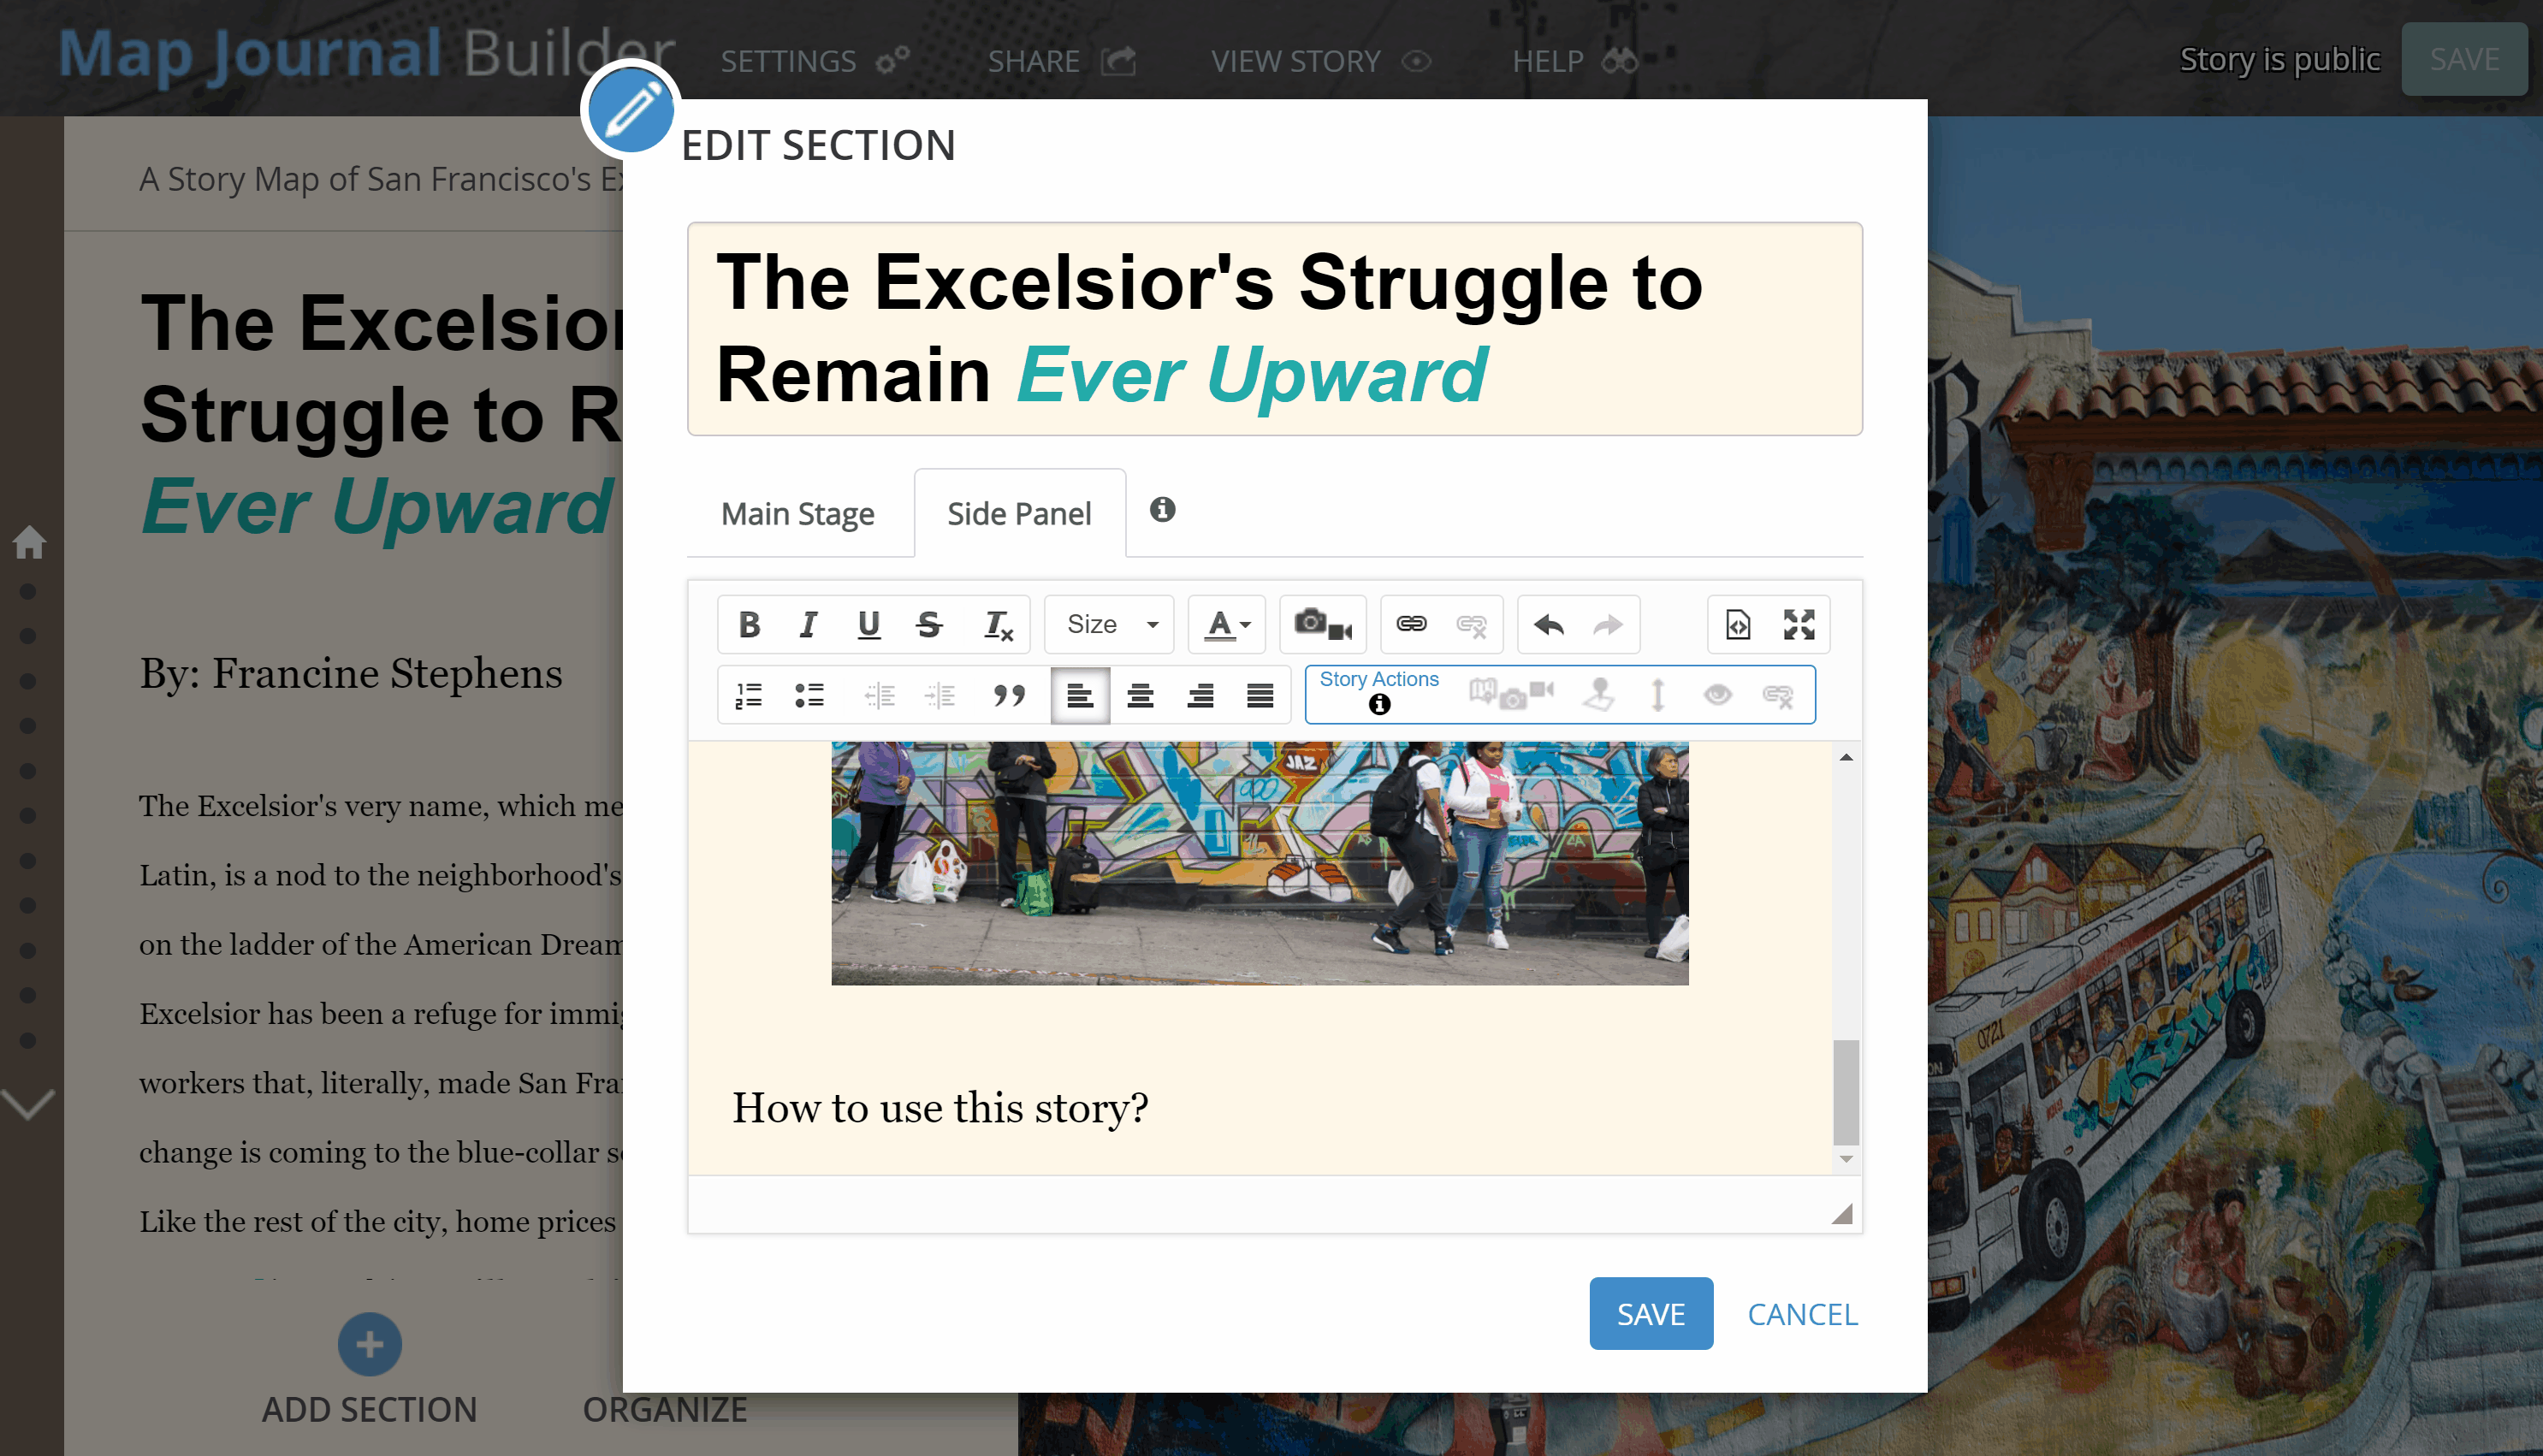Click the blue SAVE button in dialog

pos(1650,1313)
